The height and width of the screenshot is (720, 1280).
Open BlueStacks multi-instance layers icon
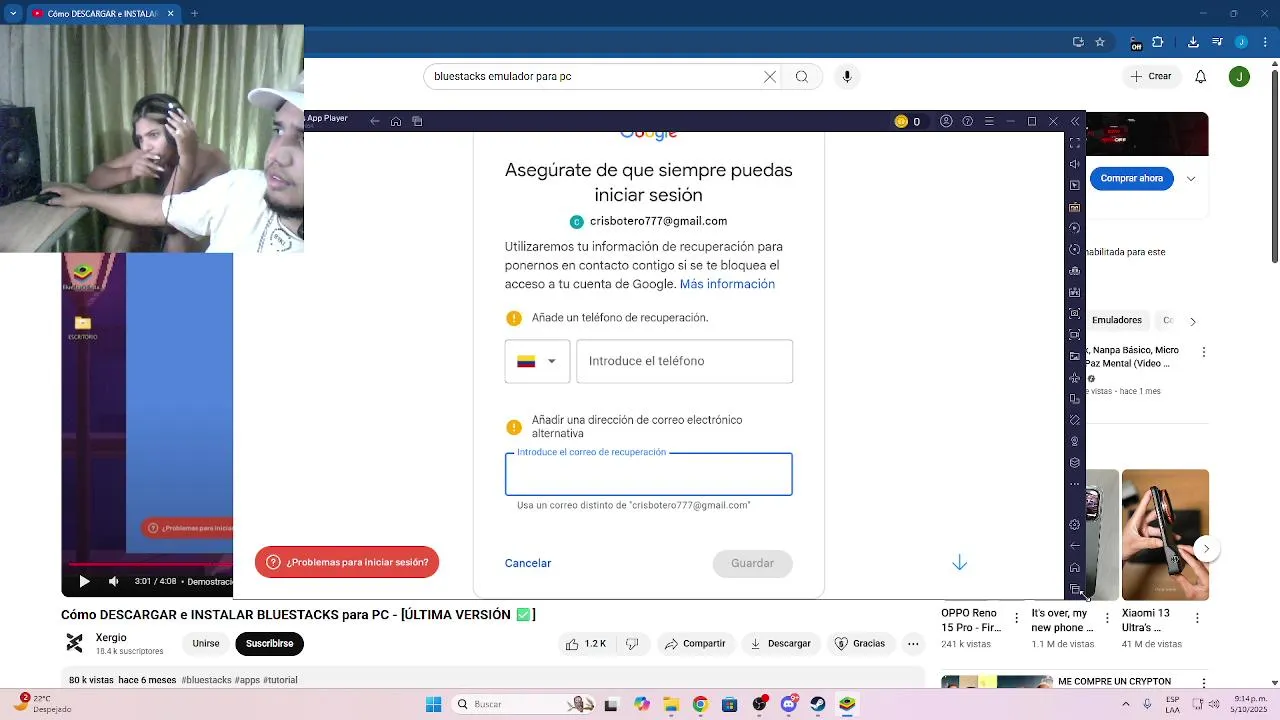[x=1075, y=463]
